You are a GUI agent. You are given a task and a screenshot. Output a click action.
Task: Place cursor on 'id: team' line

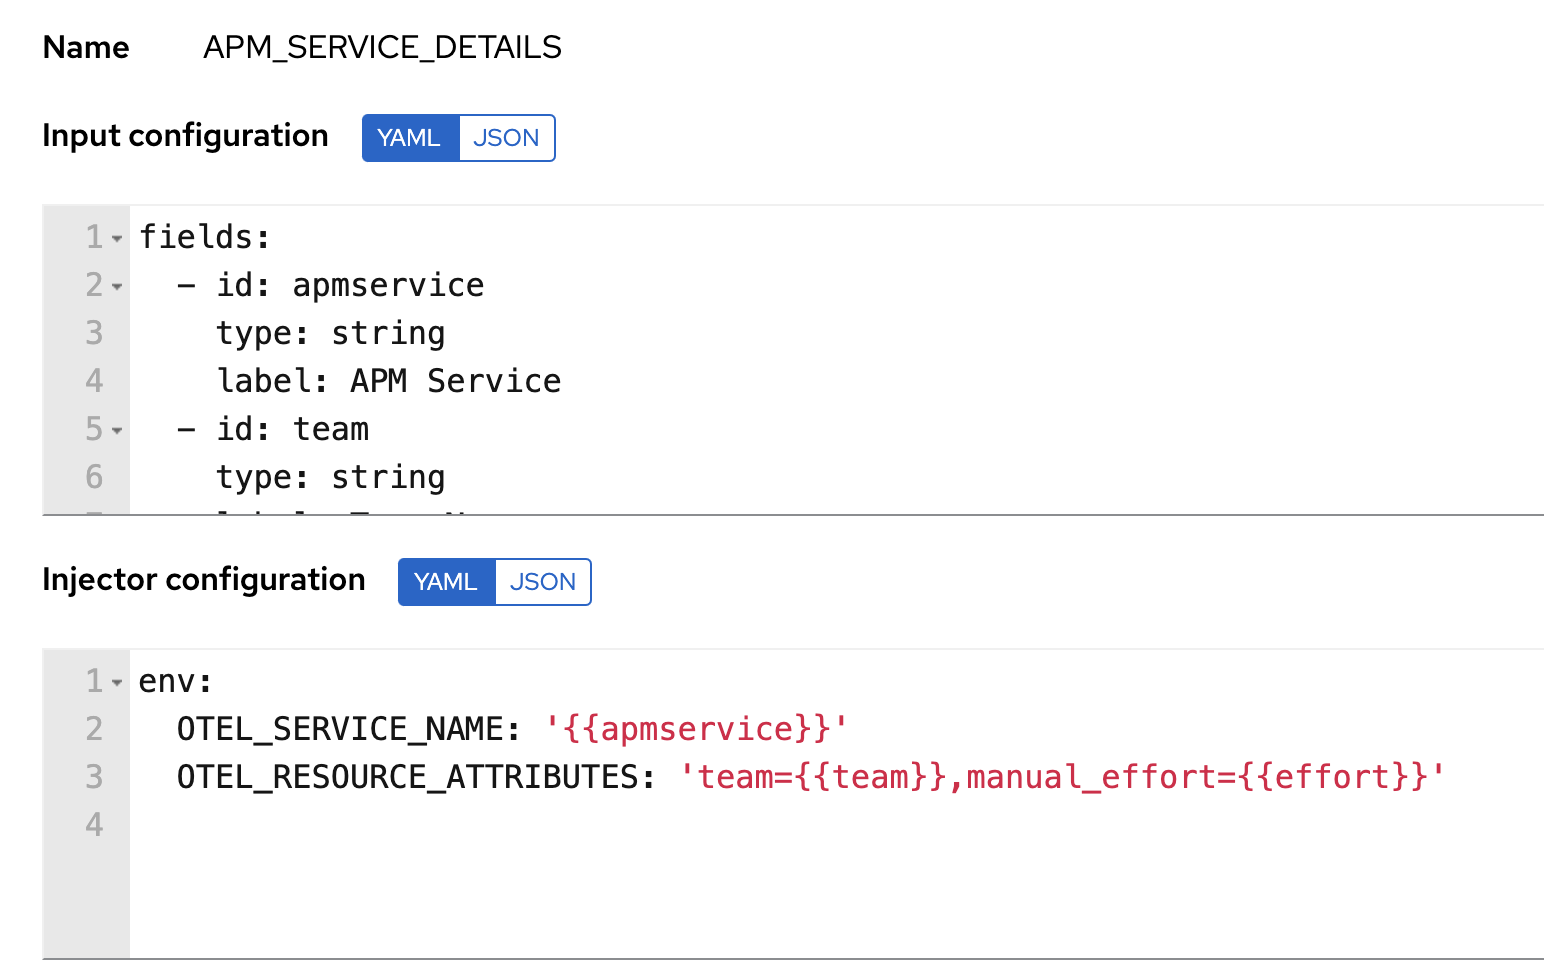pos(294,429)
